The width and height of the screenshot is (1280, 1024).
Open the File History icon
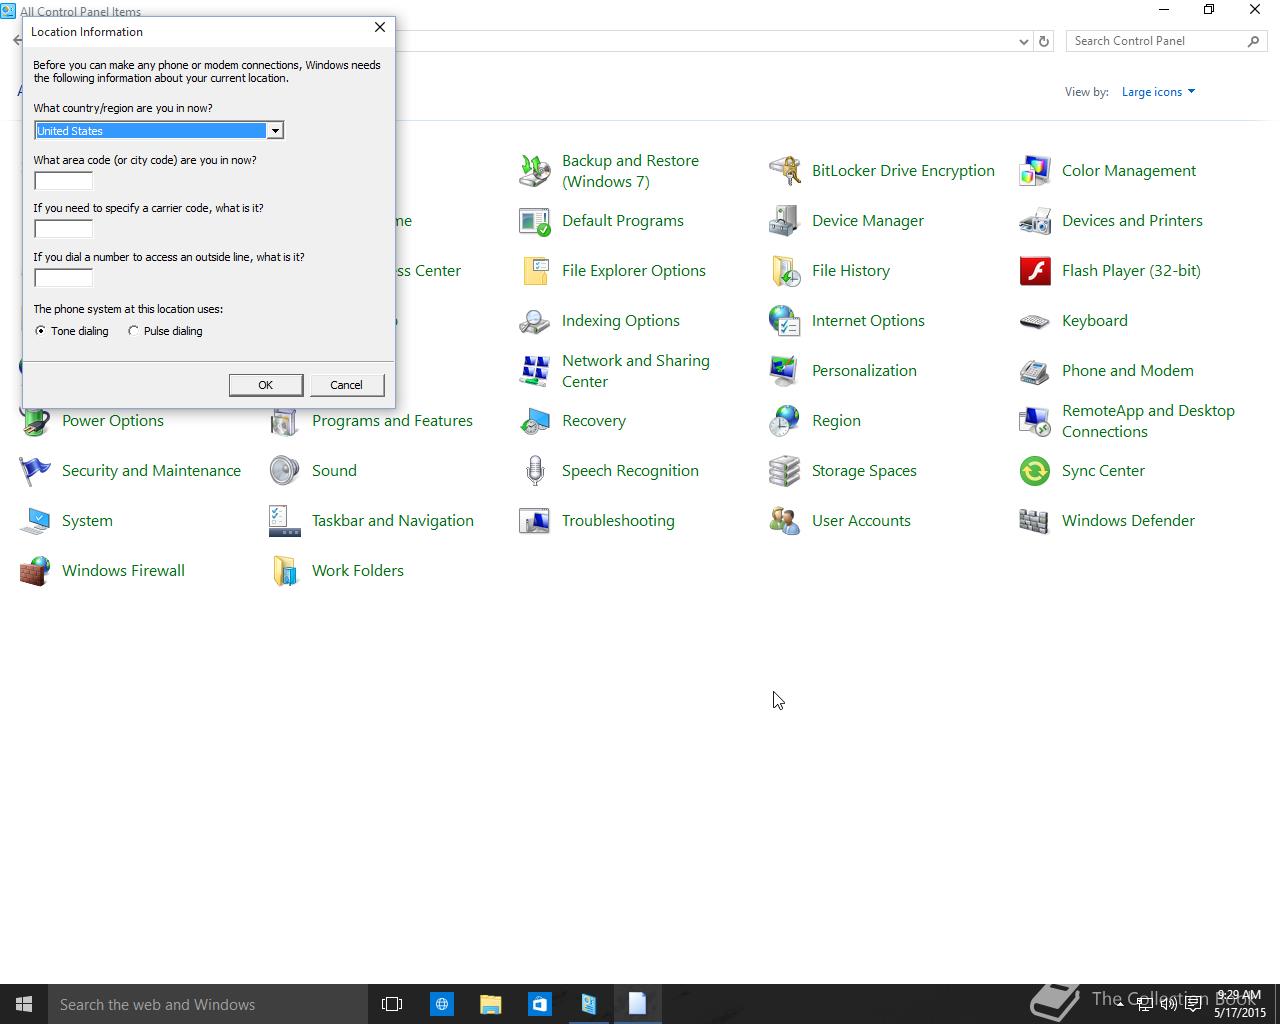click(x=785, y=271)
